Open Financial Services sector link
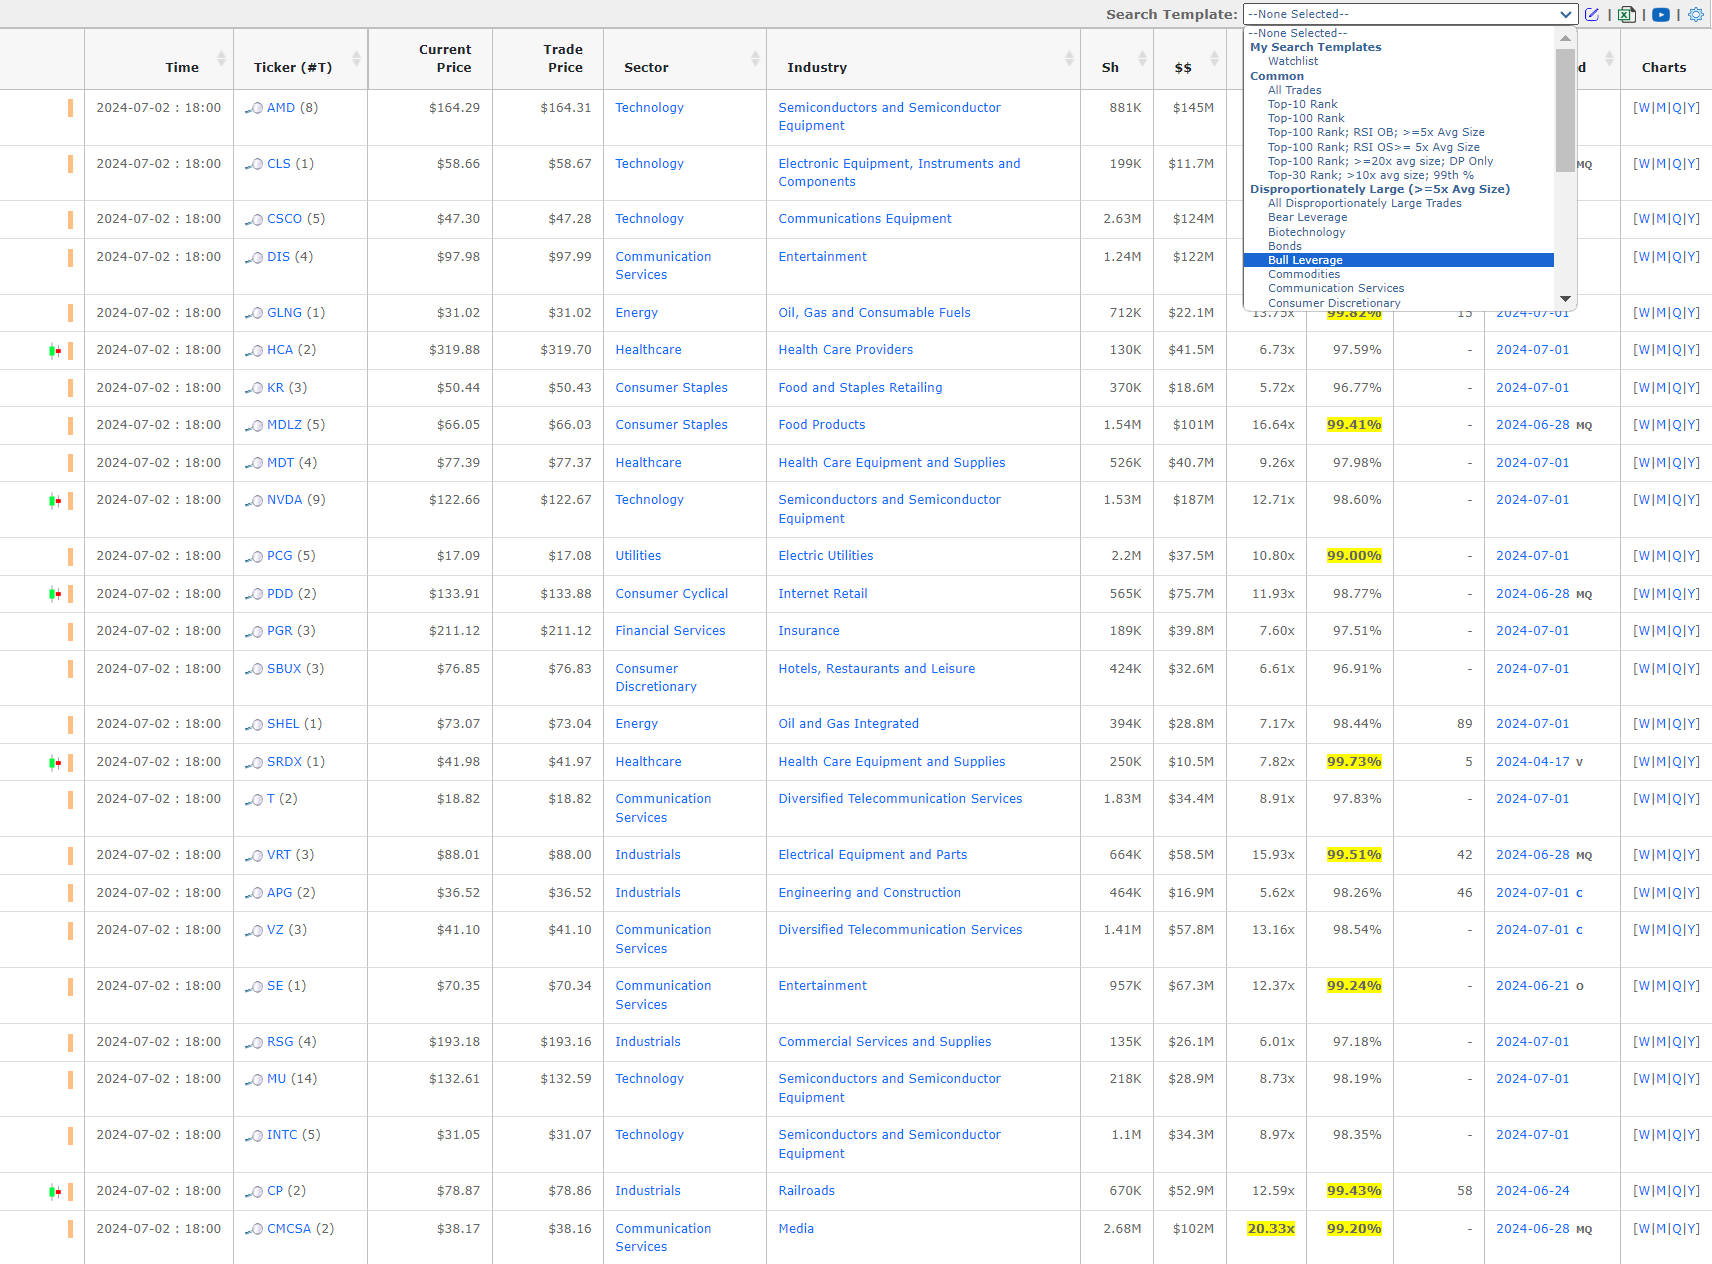This screenshot has width=1712, height=1264. tap(670, 631)
